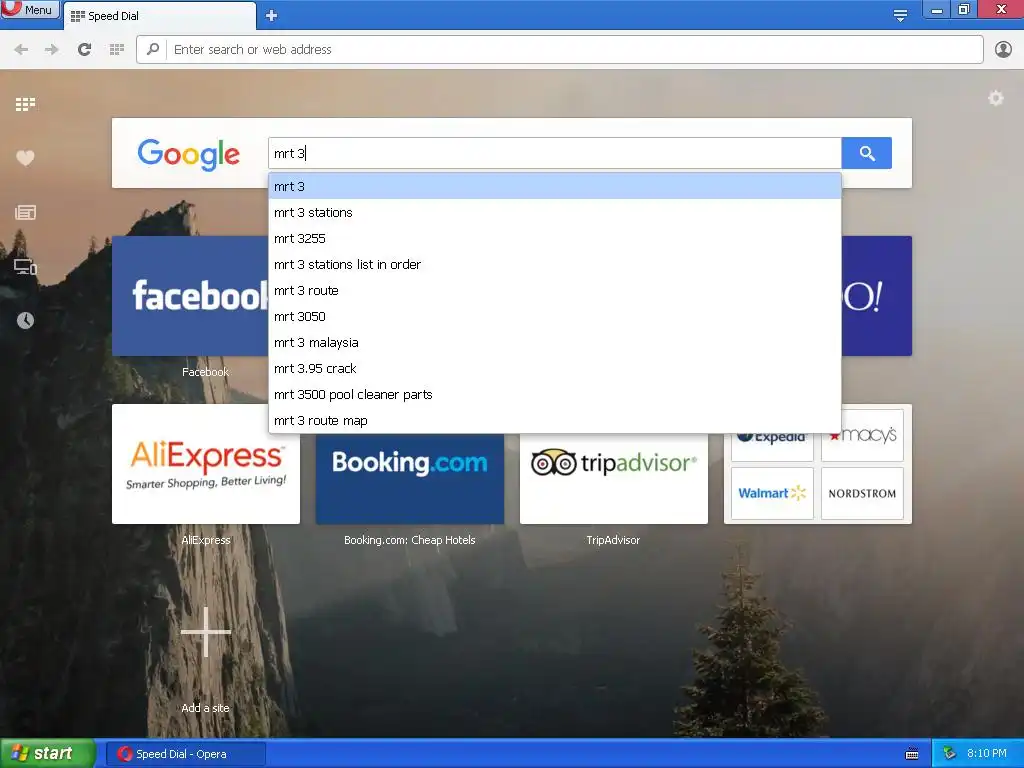
Task: Open the Walmart folder thumbnail
Action: [x=772, y=493]
